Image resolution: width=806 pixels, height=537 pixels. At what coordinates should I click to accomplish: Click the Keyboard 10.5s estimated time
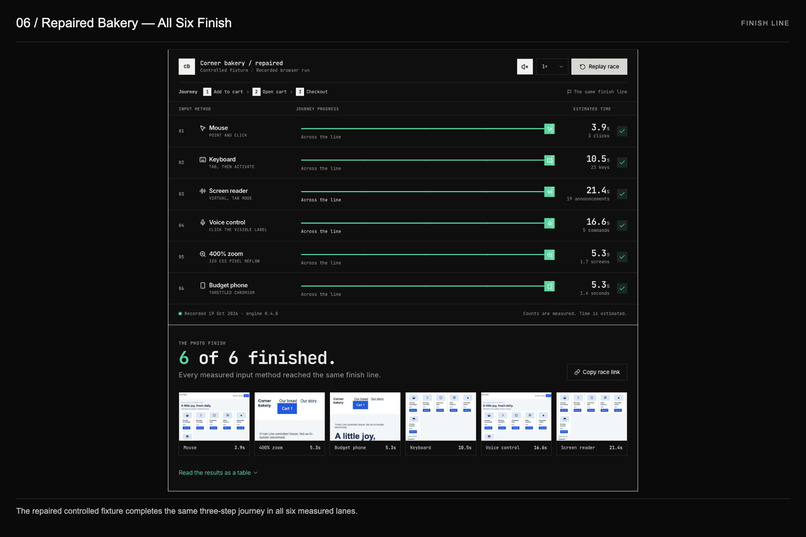[x=598, y=159]
